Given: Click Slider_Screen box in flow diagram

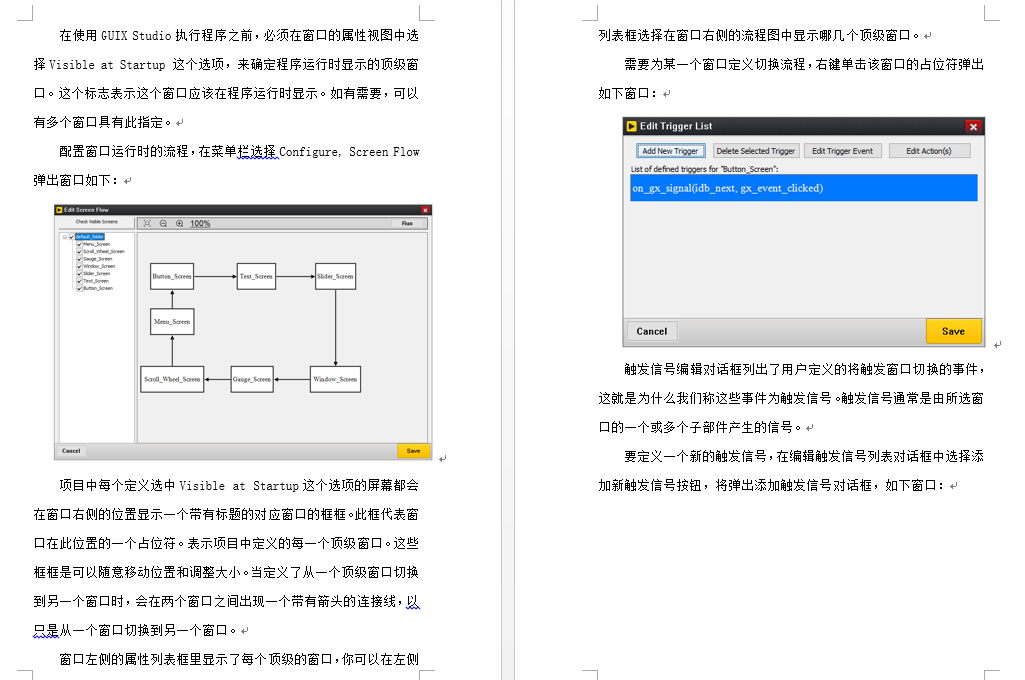Looking at the screenshot, I should pos(335,277).
